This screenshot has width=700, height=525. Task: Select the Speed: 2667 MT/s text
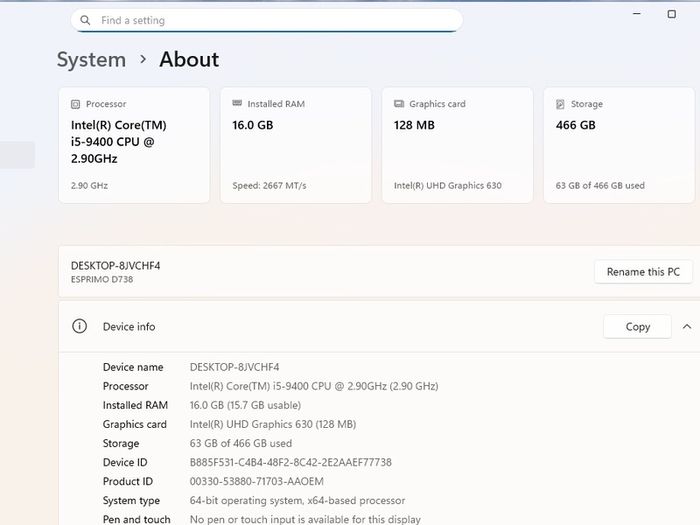[269, 186]
